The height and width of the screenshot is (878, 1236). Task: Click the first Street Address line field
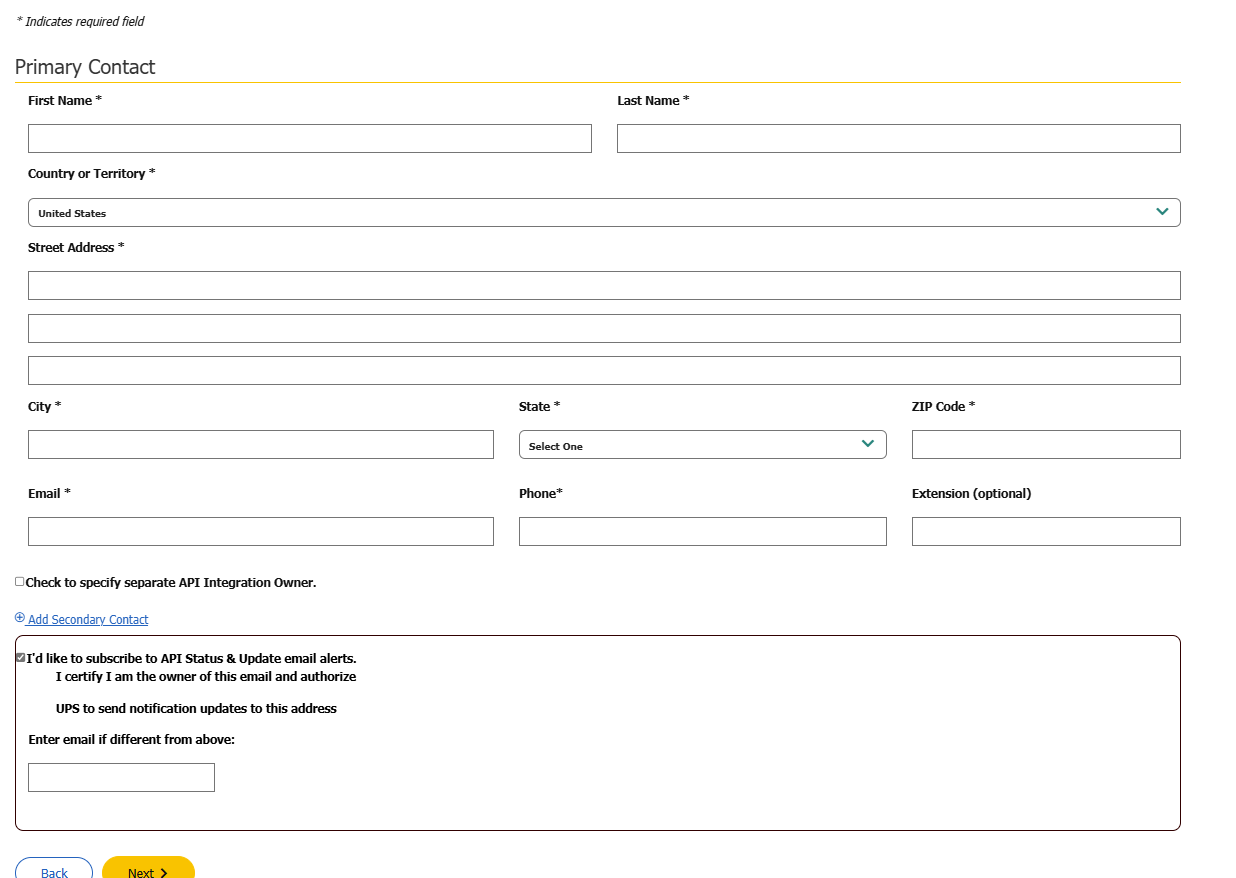click(604, 285)
